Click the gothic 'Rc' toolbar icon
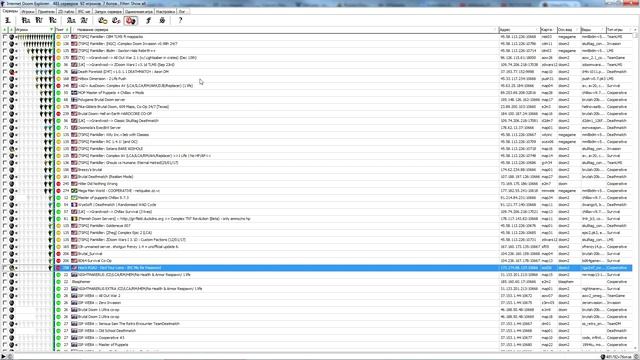The width and height of the screenshot is (640, 360). [53, 20]
